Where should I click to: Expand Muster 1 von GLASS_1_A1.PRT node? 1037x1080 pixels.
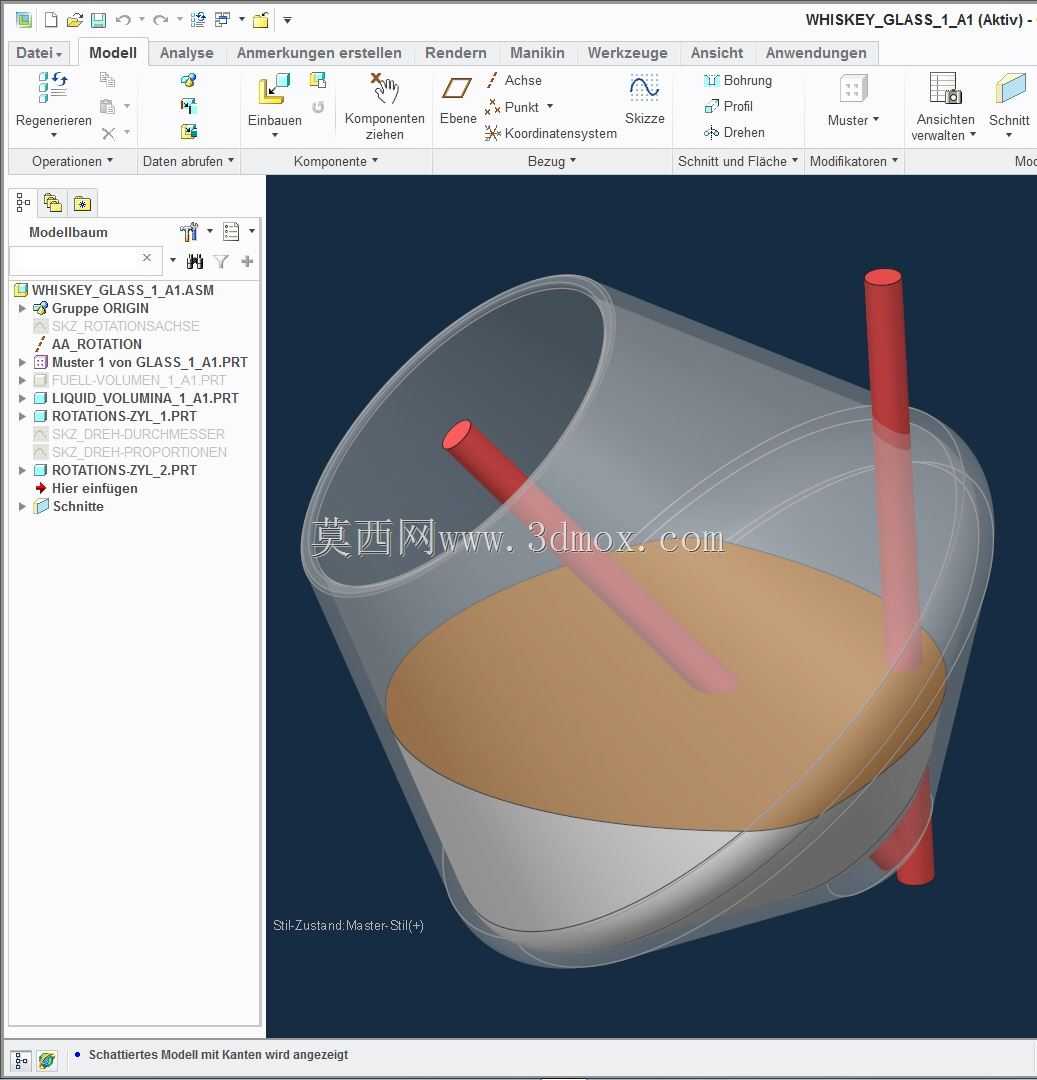tap(22, 362)
